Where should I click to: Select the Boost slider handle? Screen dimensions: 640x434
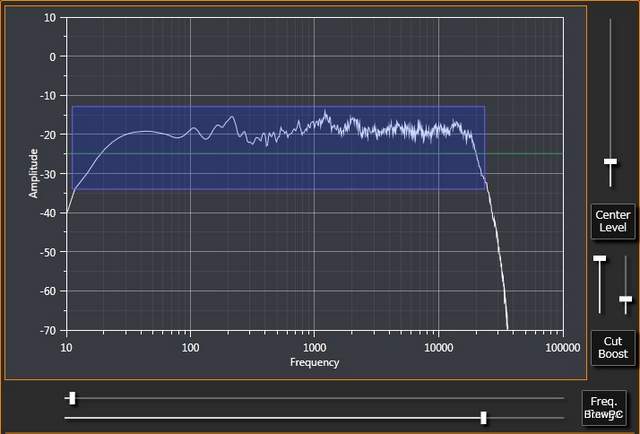[626, 298]
